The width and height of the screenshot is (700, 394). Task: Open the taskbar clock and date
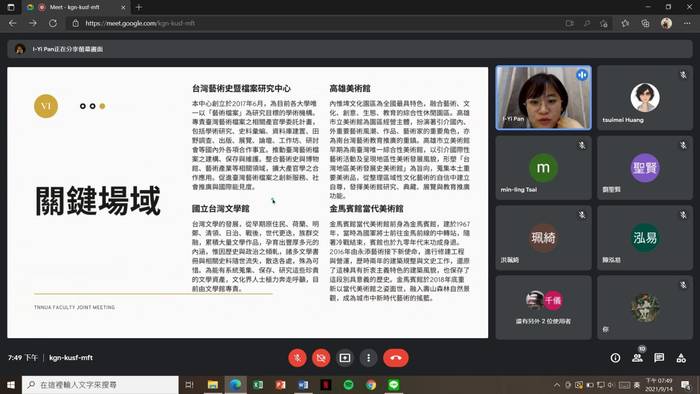659,385
